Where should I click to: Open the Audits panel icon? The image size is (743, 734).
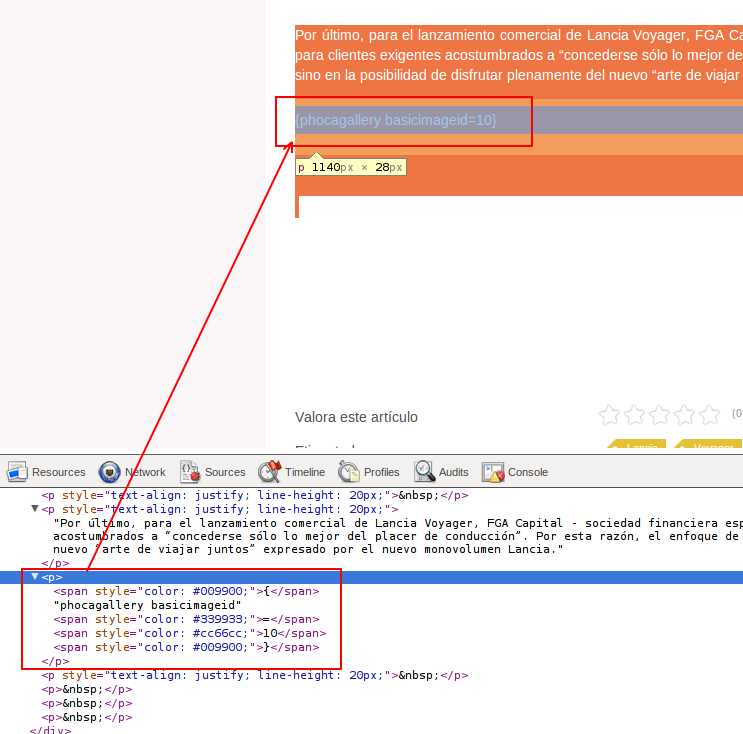pos(424,472)
